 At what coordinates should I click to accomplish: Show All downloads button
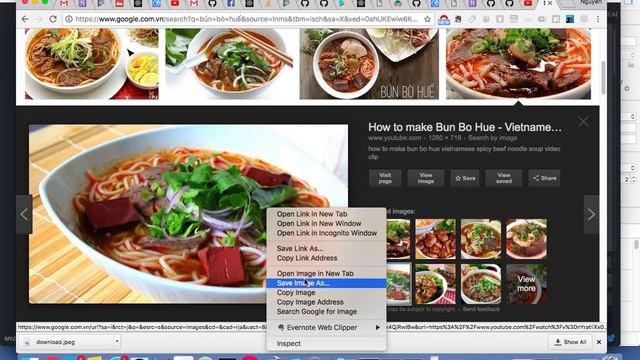[570, 342]
